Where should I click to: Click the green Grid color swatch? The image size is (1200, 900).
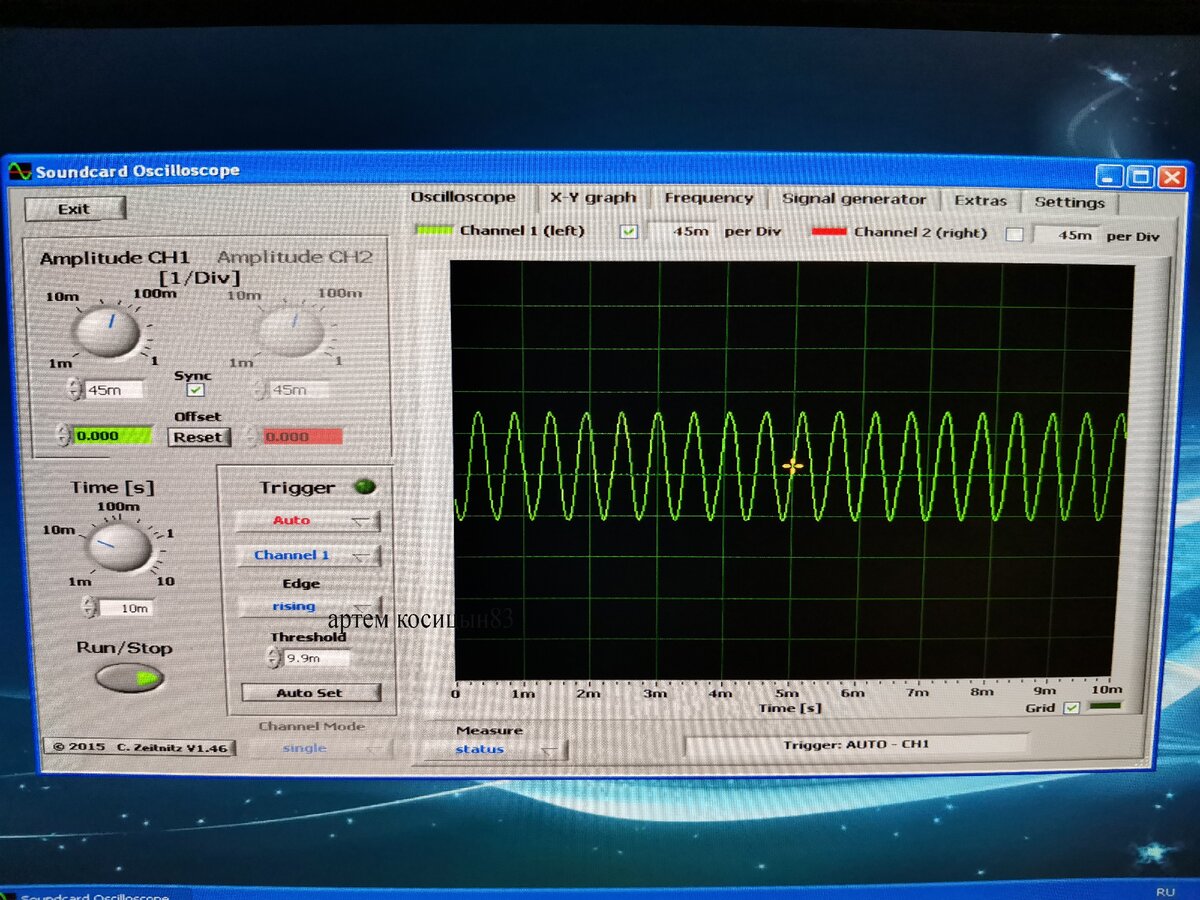1104,707
